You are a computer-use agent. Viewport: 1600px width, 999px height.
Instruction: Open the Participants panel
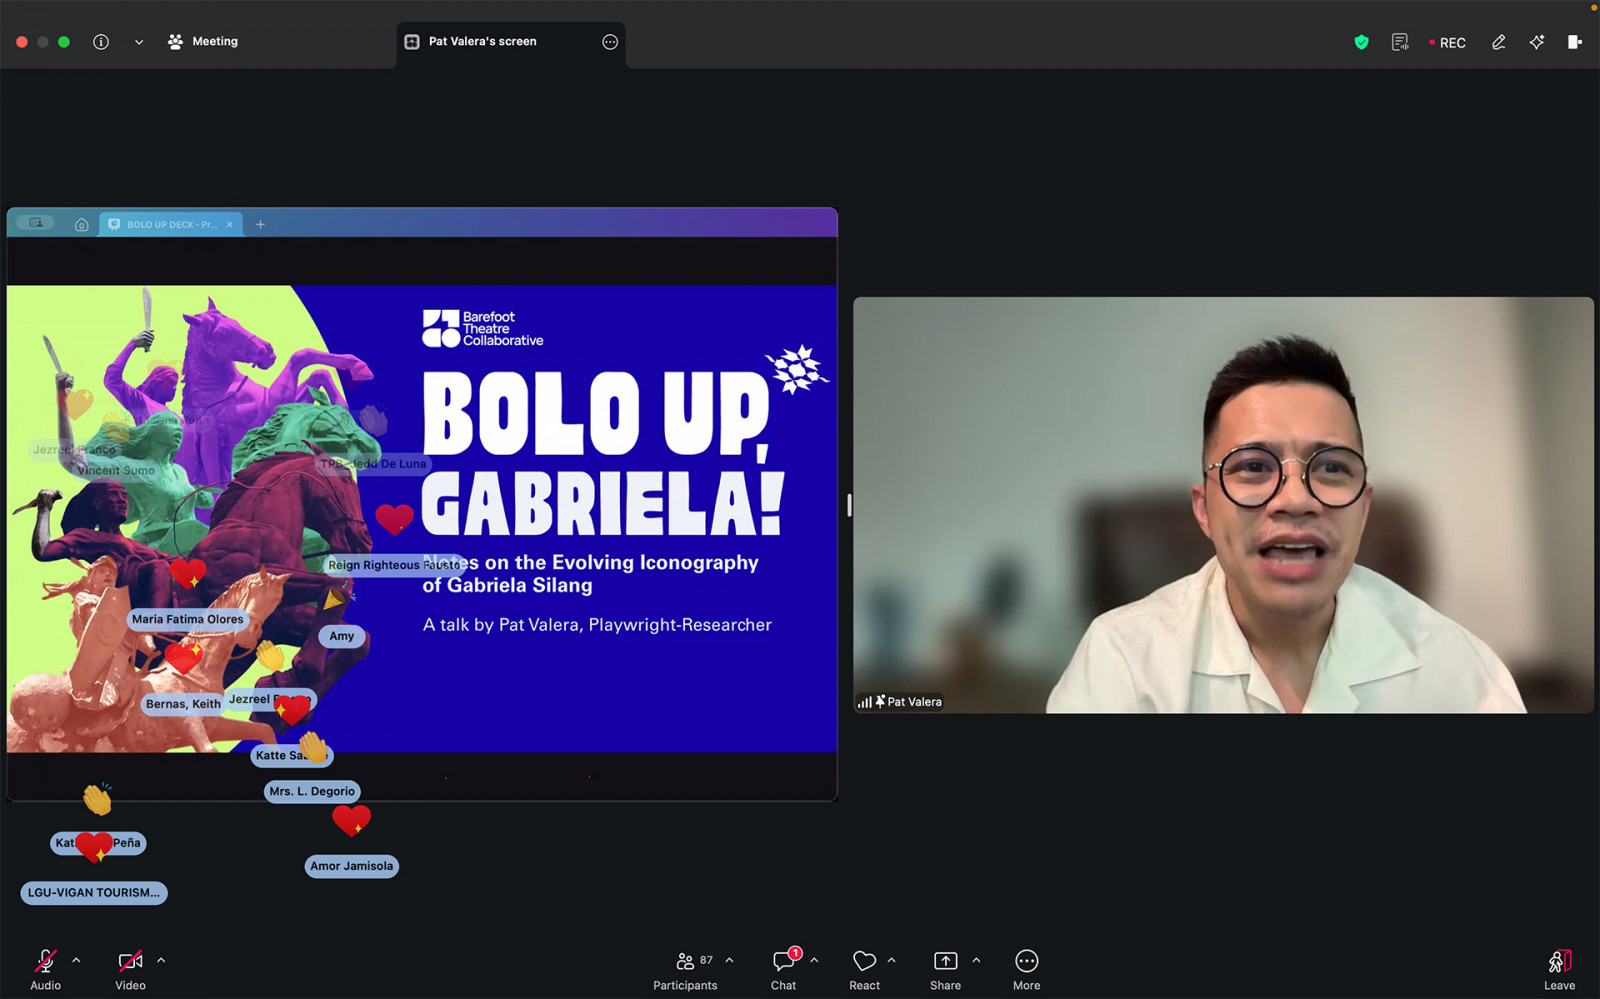click(685, 969)
